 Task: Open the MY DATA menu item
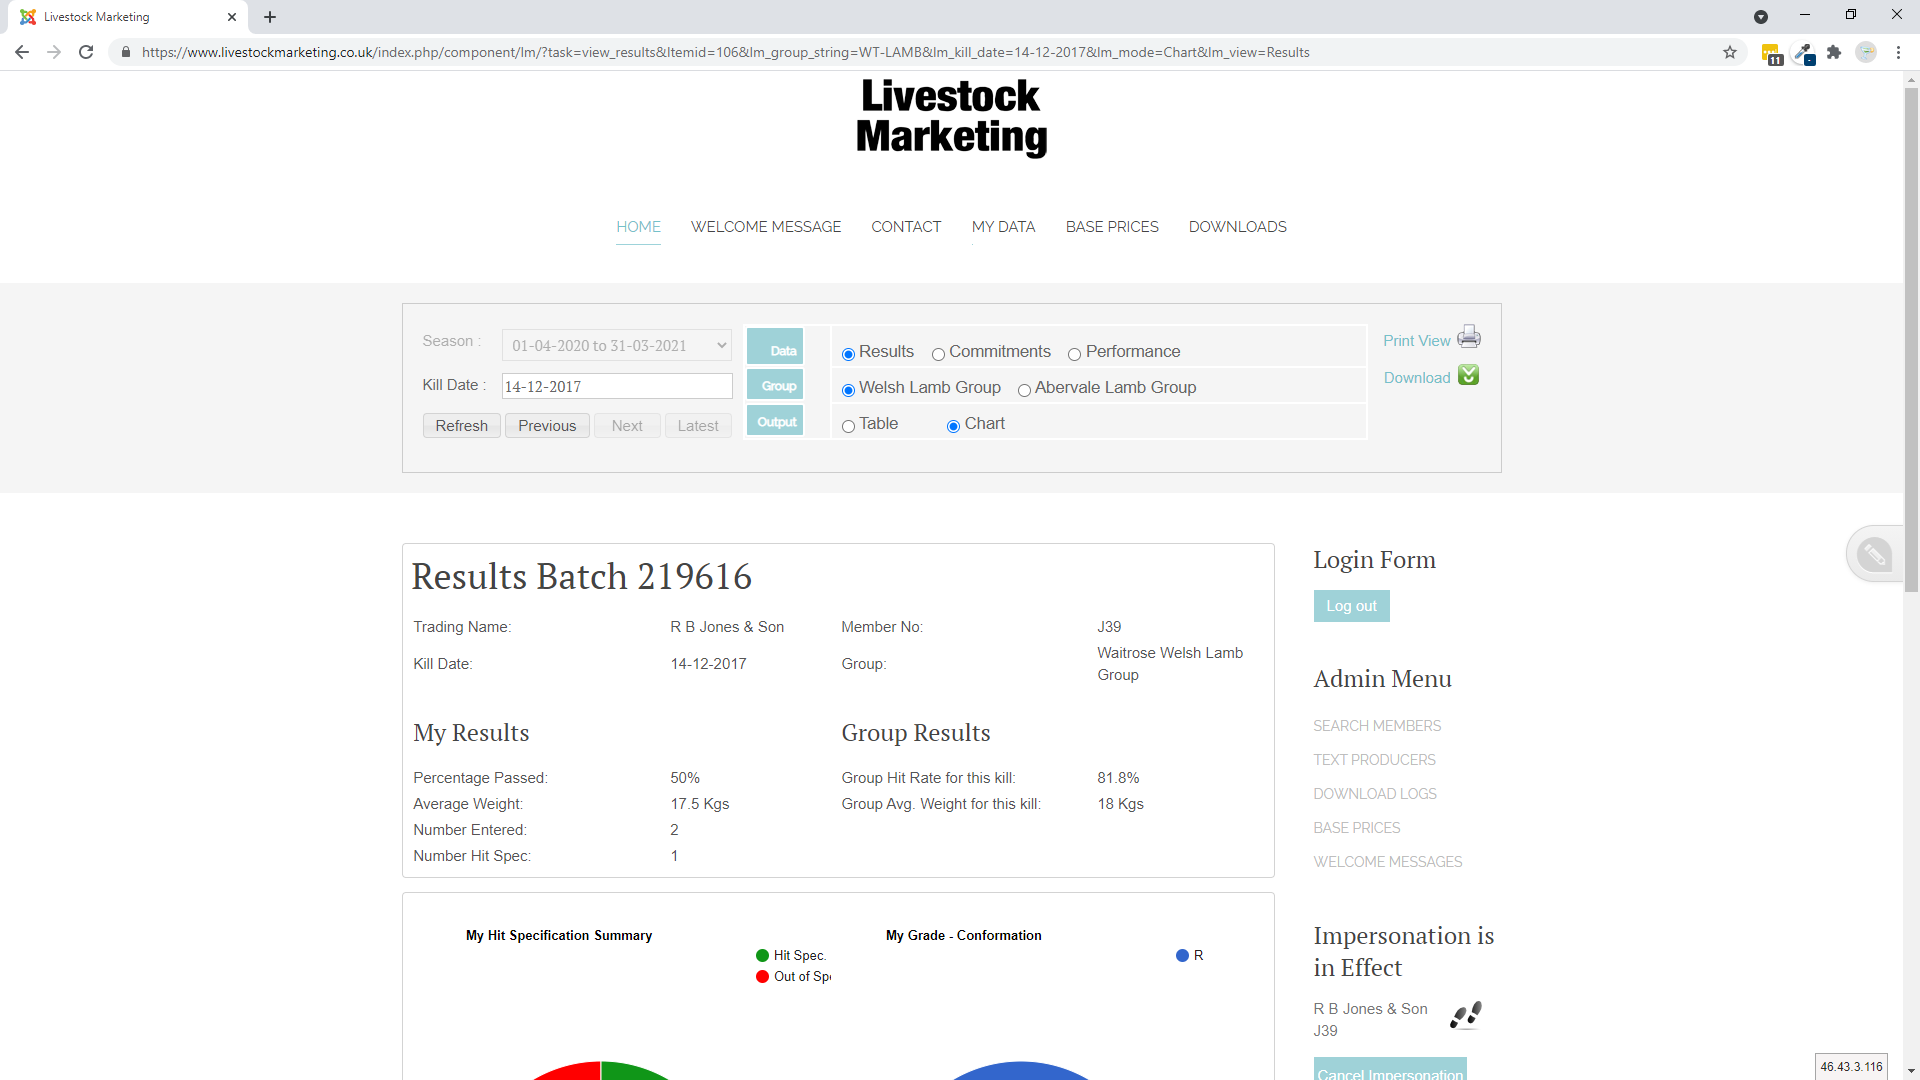click(1003, 227)
